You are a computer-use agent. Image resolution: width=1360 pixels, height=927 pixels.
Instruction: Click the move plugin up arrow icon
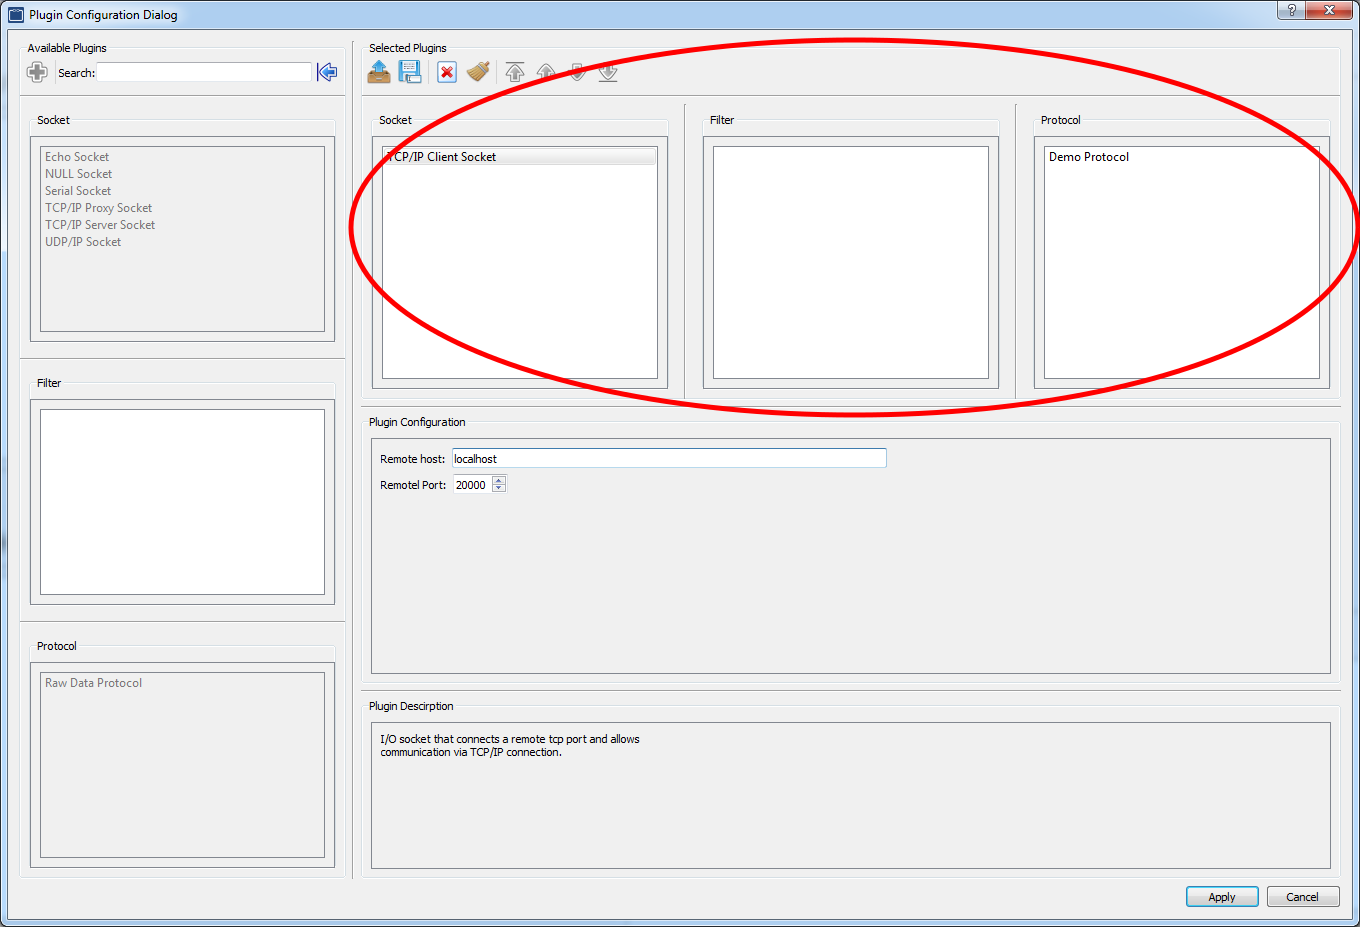coord(546,71)
